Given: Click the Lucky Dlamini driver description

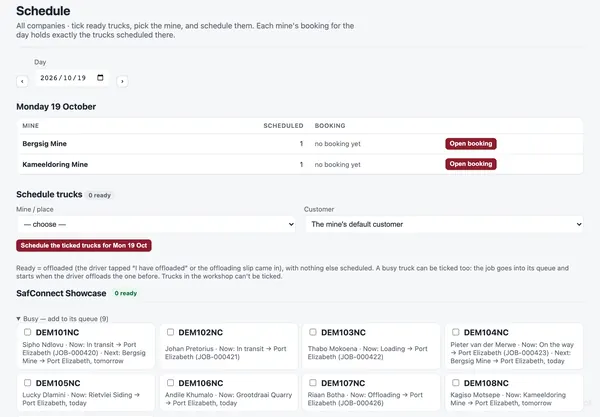Looking at the screenshot, I should pyautogui.click(x=81, y=399).
